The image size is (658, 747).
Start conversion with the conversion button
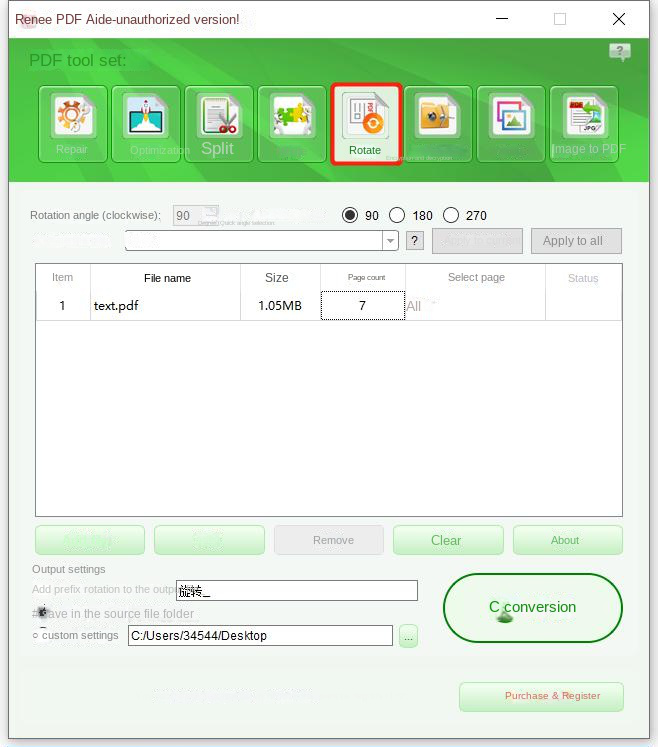[x=532, y=608]
